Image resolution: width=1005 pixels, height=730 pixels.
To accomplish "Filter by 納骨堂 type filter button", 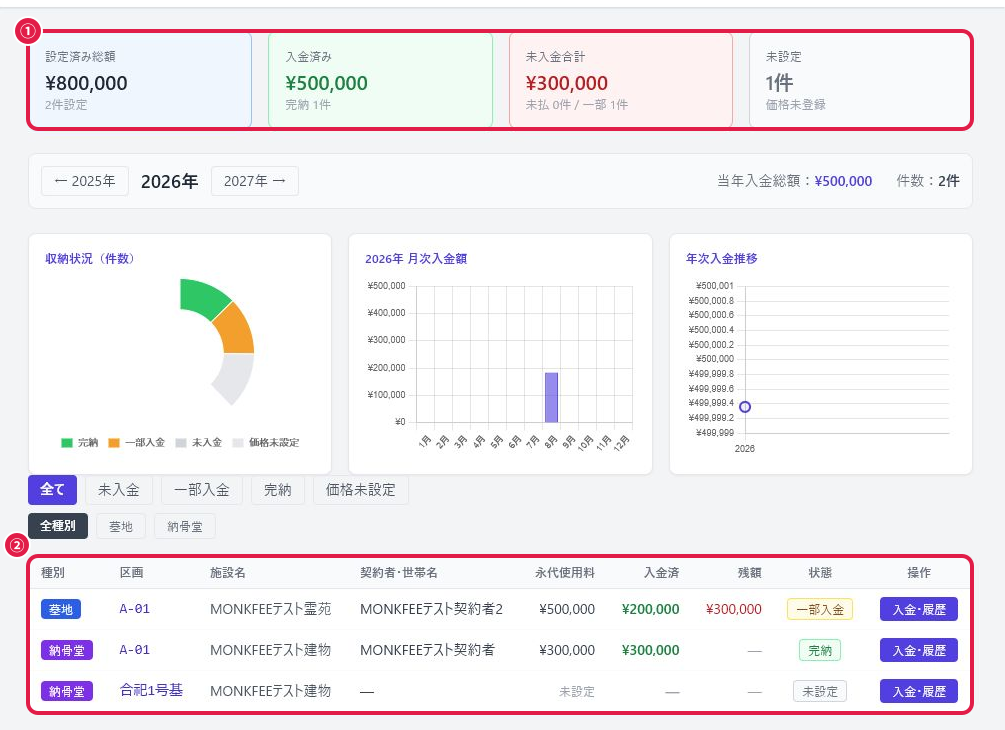I will point(185,526).
